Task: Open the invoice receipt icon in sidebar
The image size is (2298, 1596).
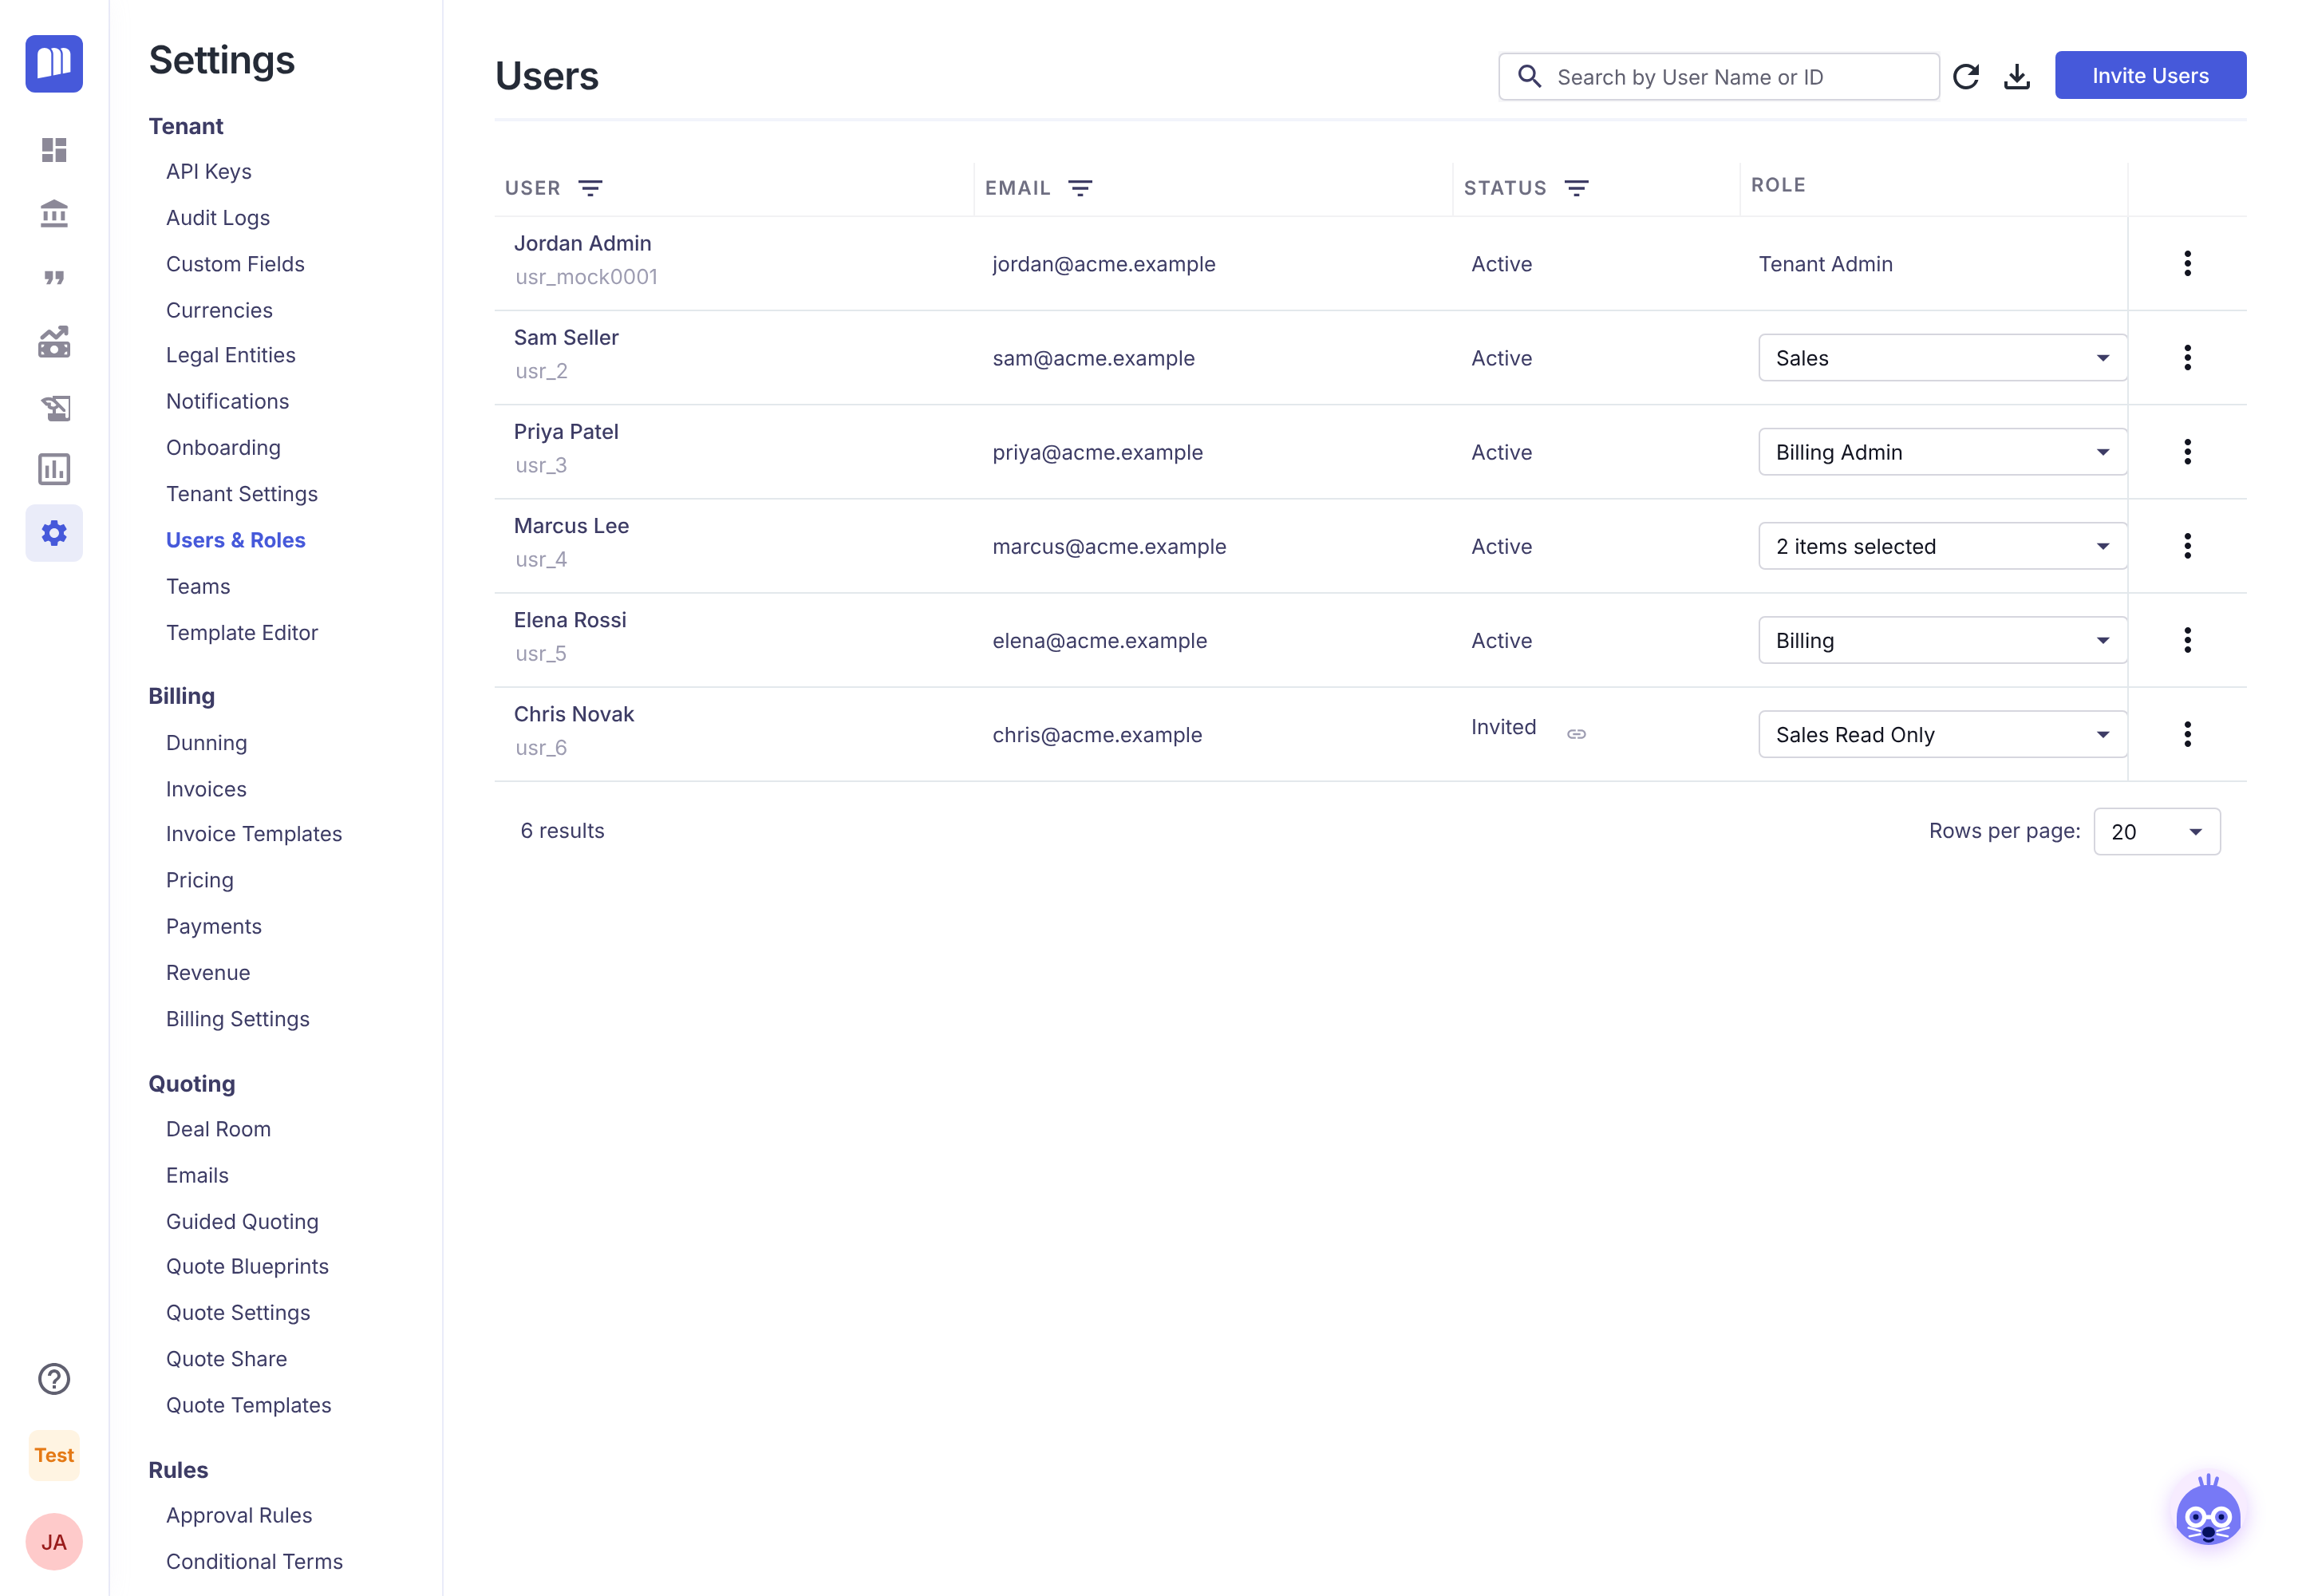Action: point(54,406)
